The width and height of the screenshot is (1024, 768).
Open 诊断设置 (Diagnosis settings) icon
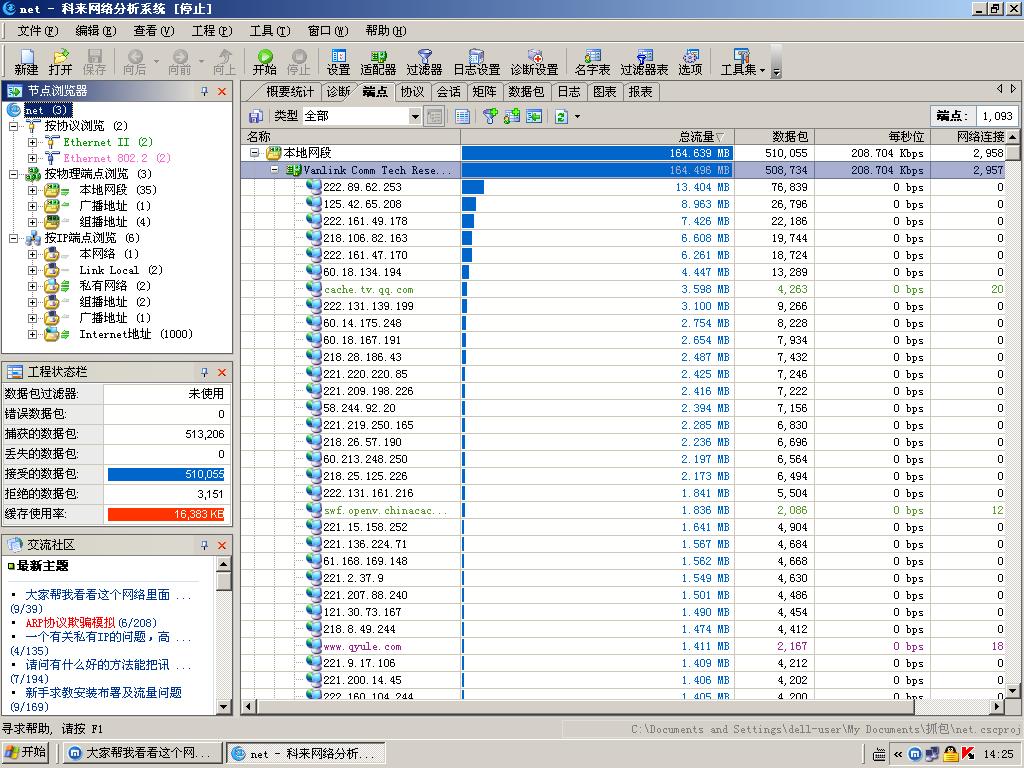pos(534,61)
